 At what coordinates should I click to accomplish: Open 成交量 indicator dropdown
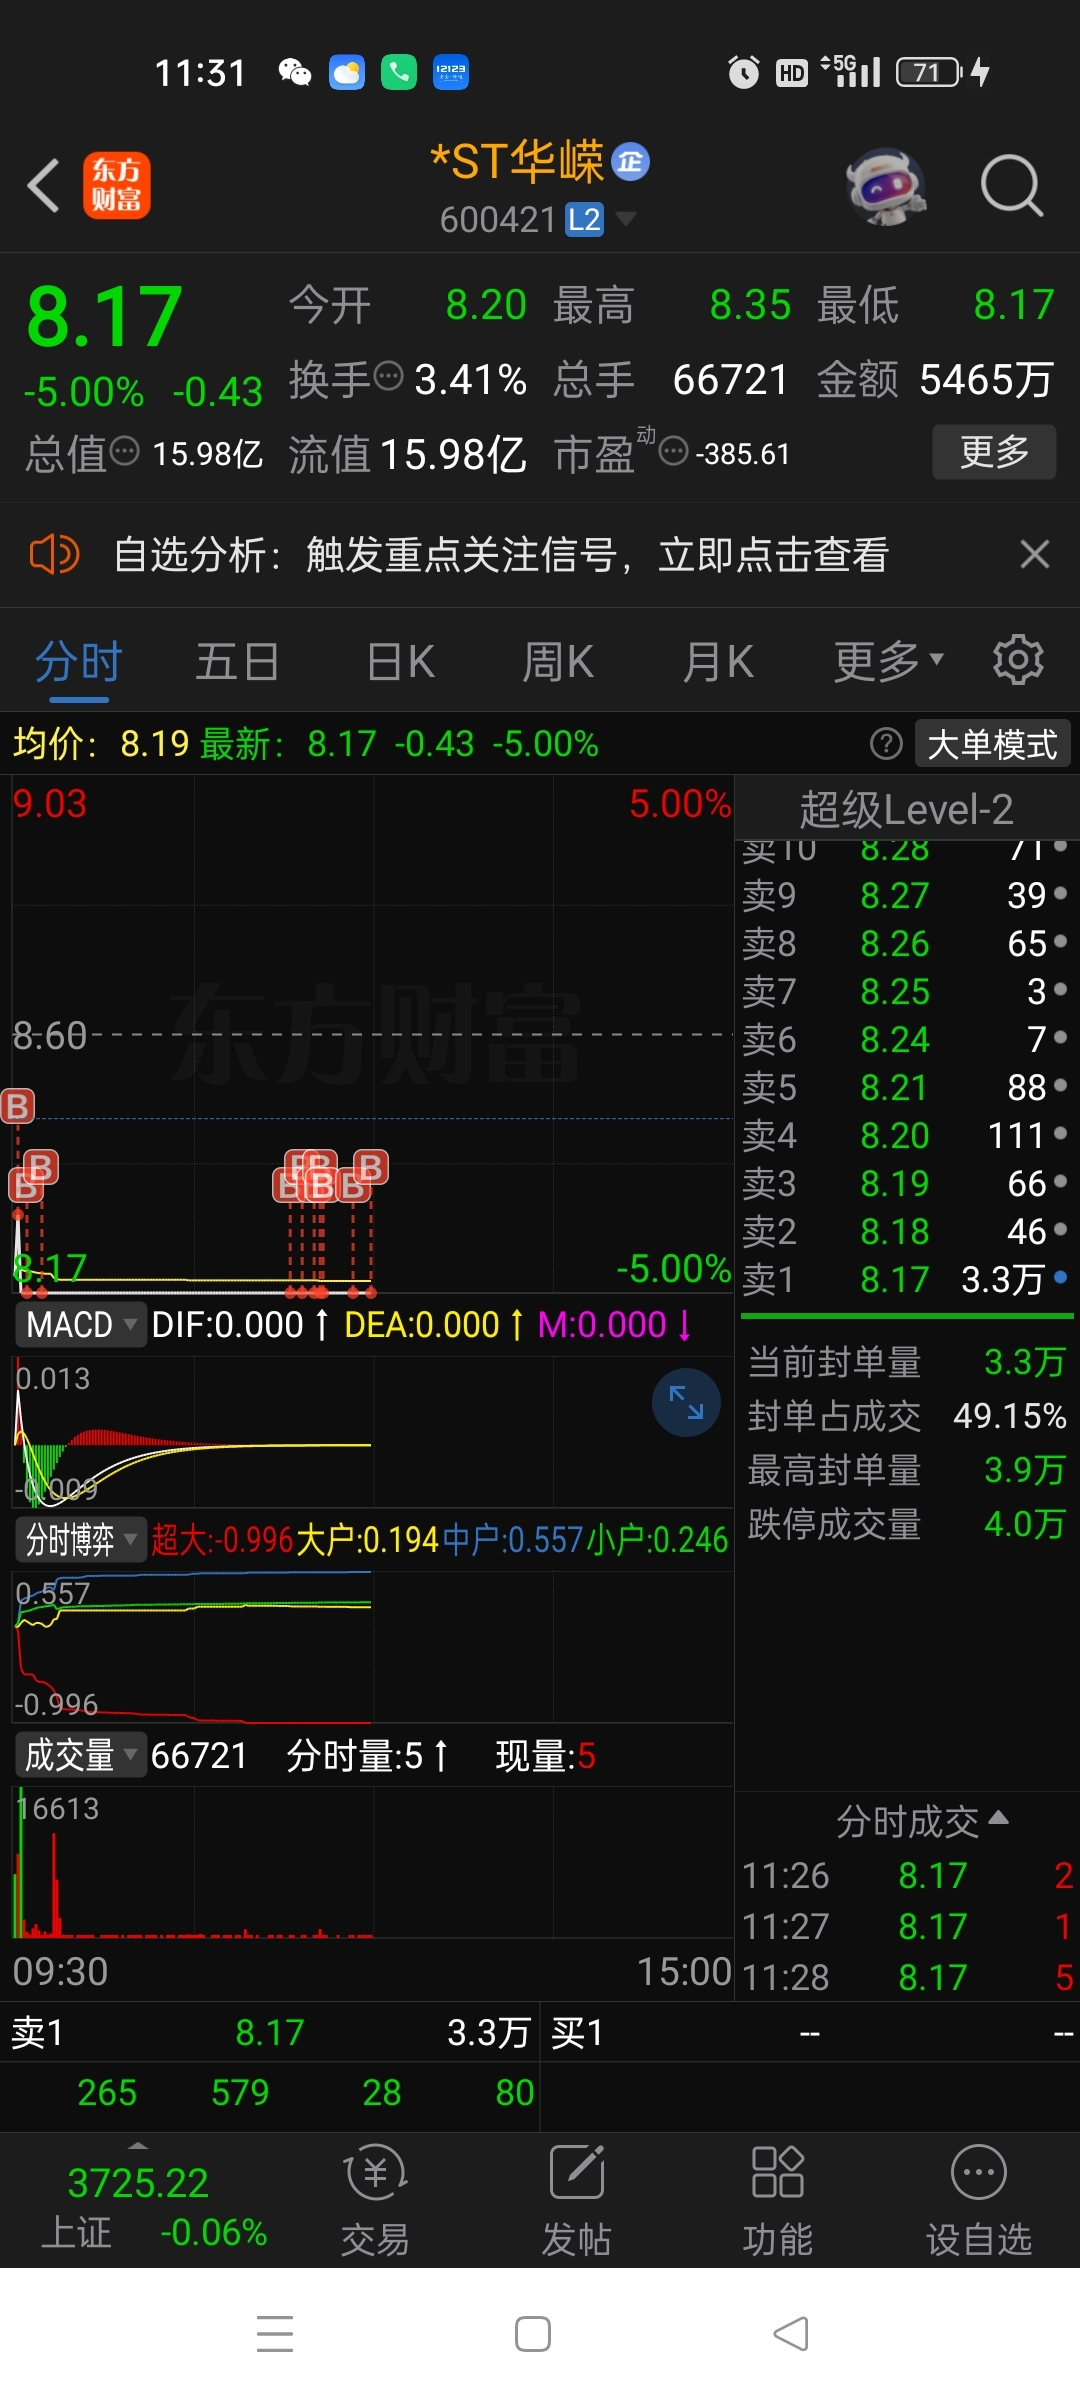pos(81,1755)
